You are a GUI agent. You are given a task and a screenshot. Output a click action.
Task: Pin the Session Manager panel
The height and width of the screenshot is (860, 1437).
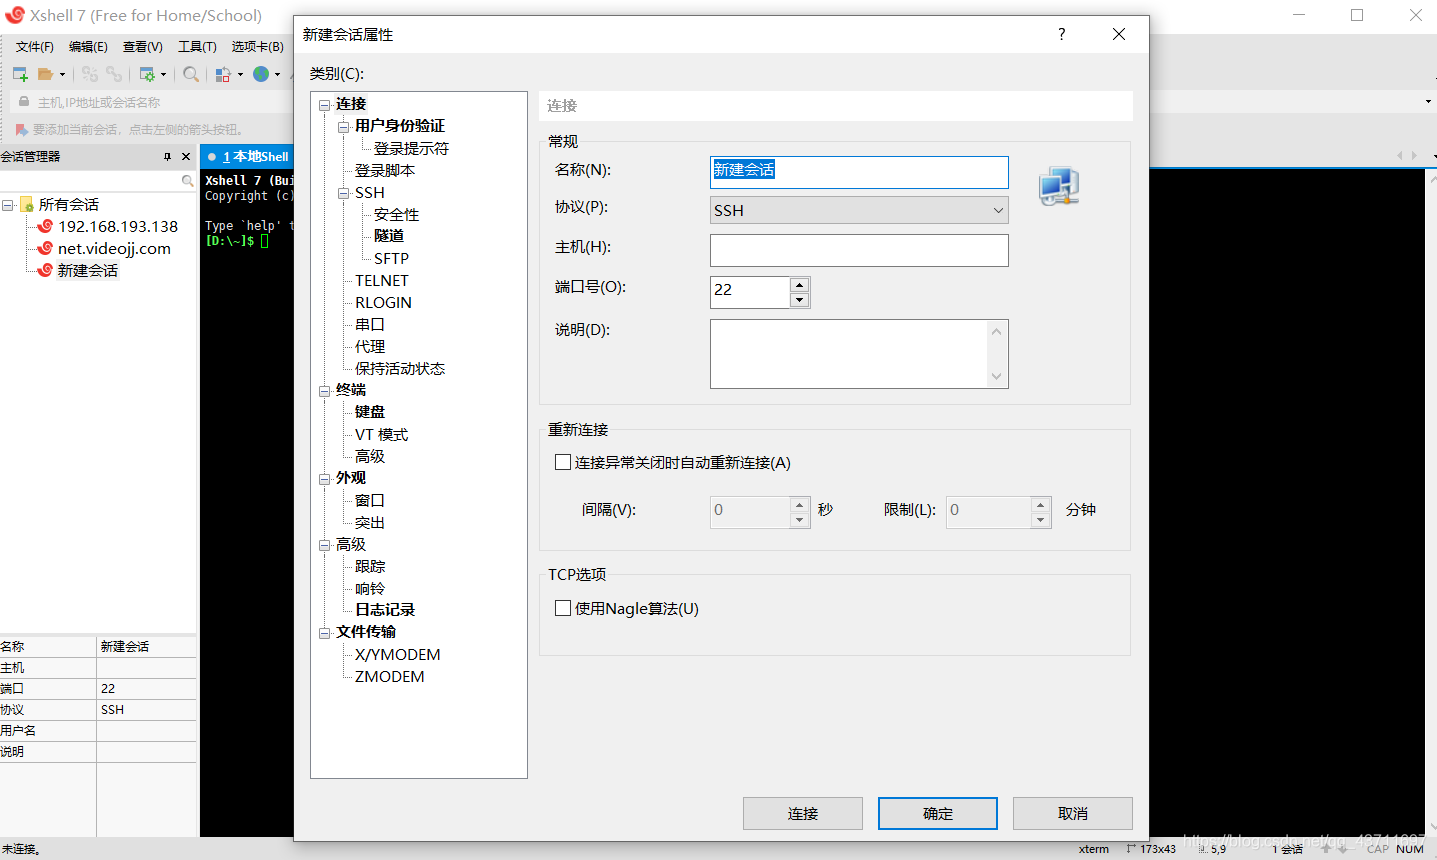(x=168, y=157)
